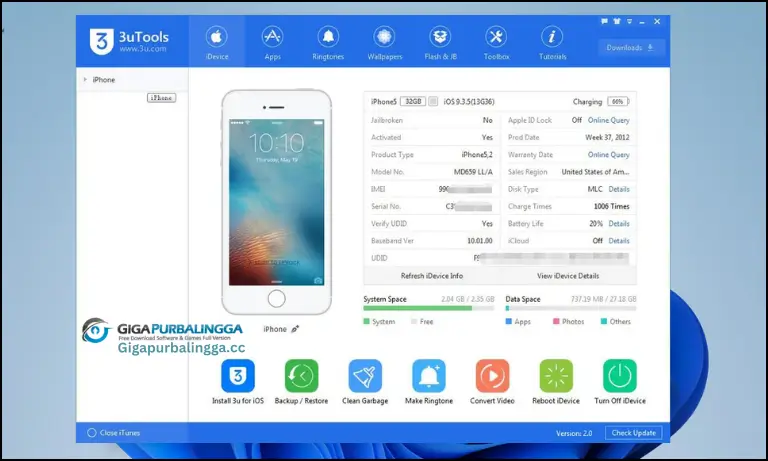This screenshot has width=768, height=461.
Task: Click the 10.01.00 baseband version
Action: click(x=480, y=241)
